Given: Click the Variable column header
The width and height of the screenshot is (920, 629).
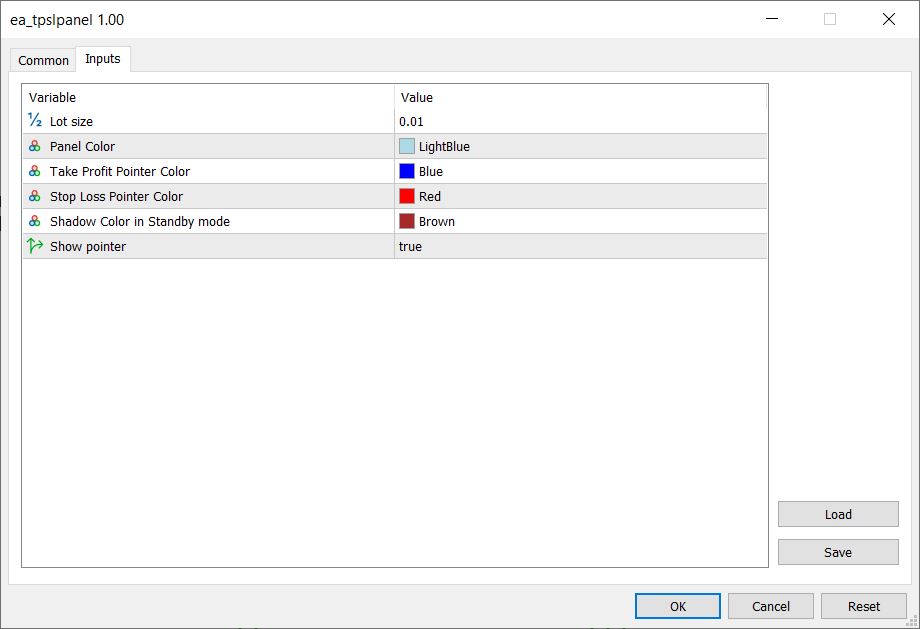Looking at the screenshot, I should pyautogui.click(x=208, y=97).
